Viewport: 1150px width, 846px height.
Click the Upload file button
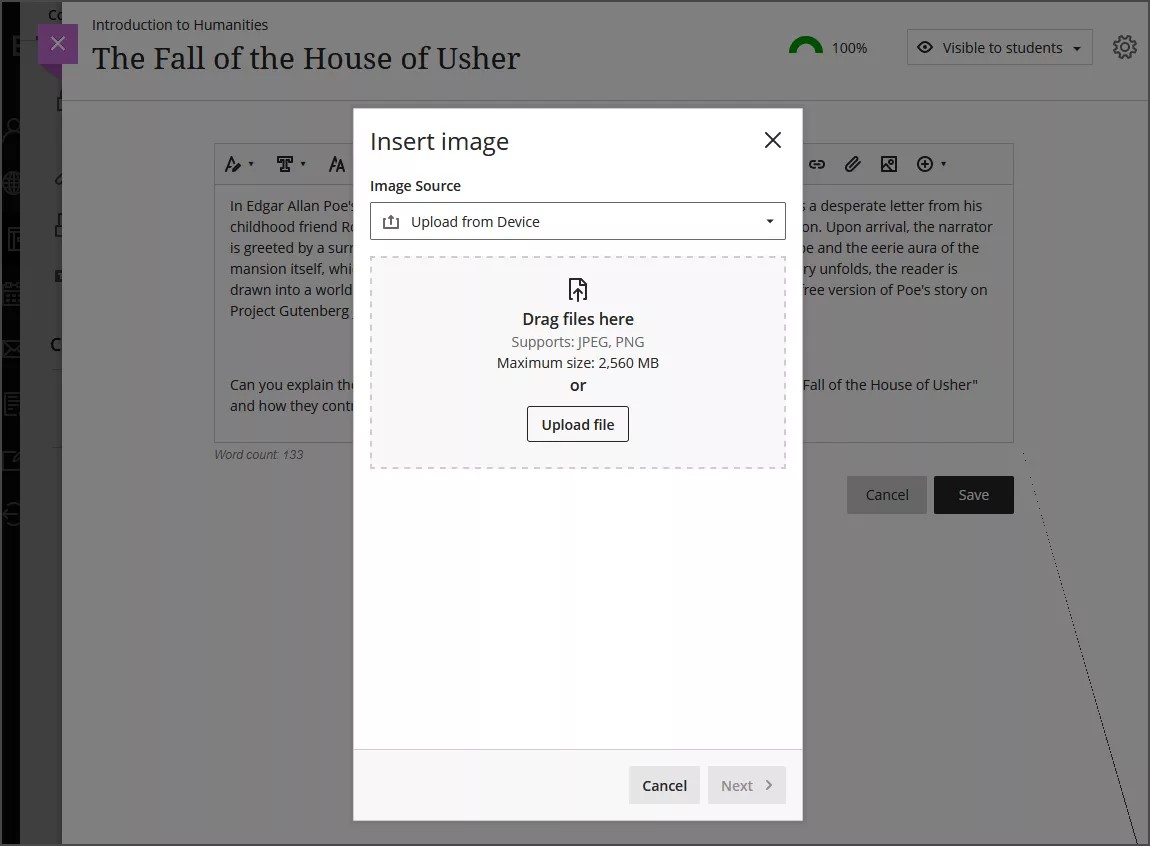578,424
